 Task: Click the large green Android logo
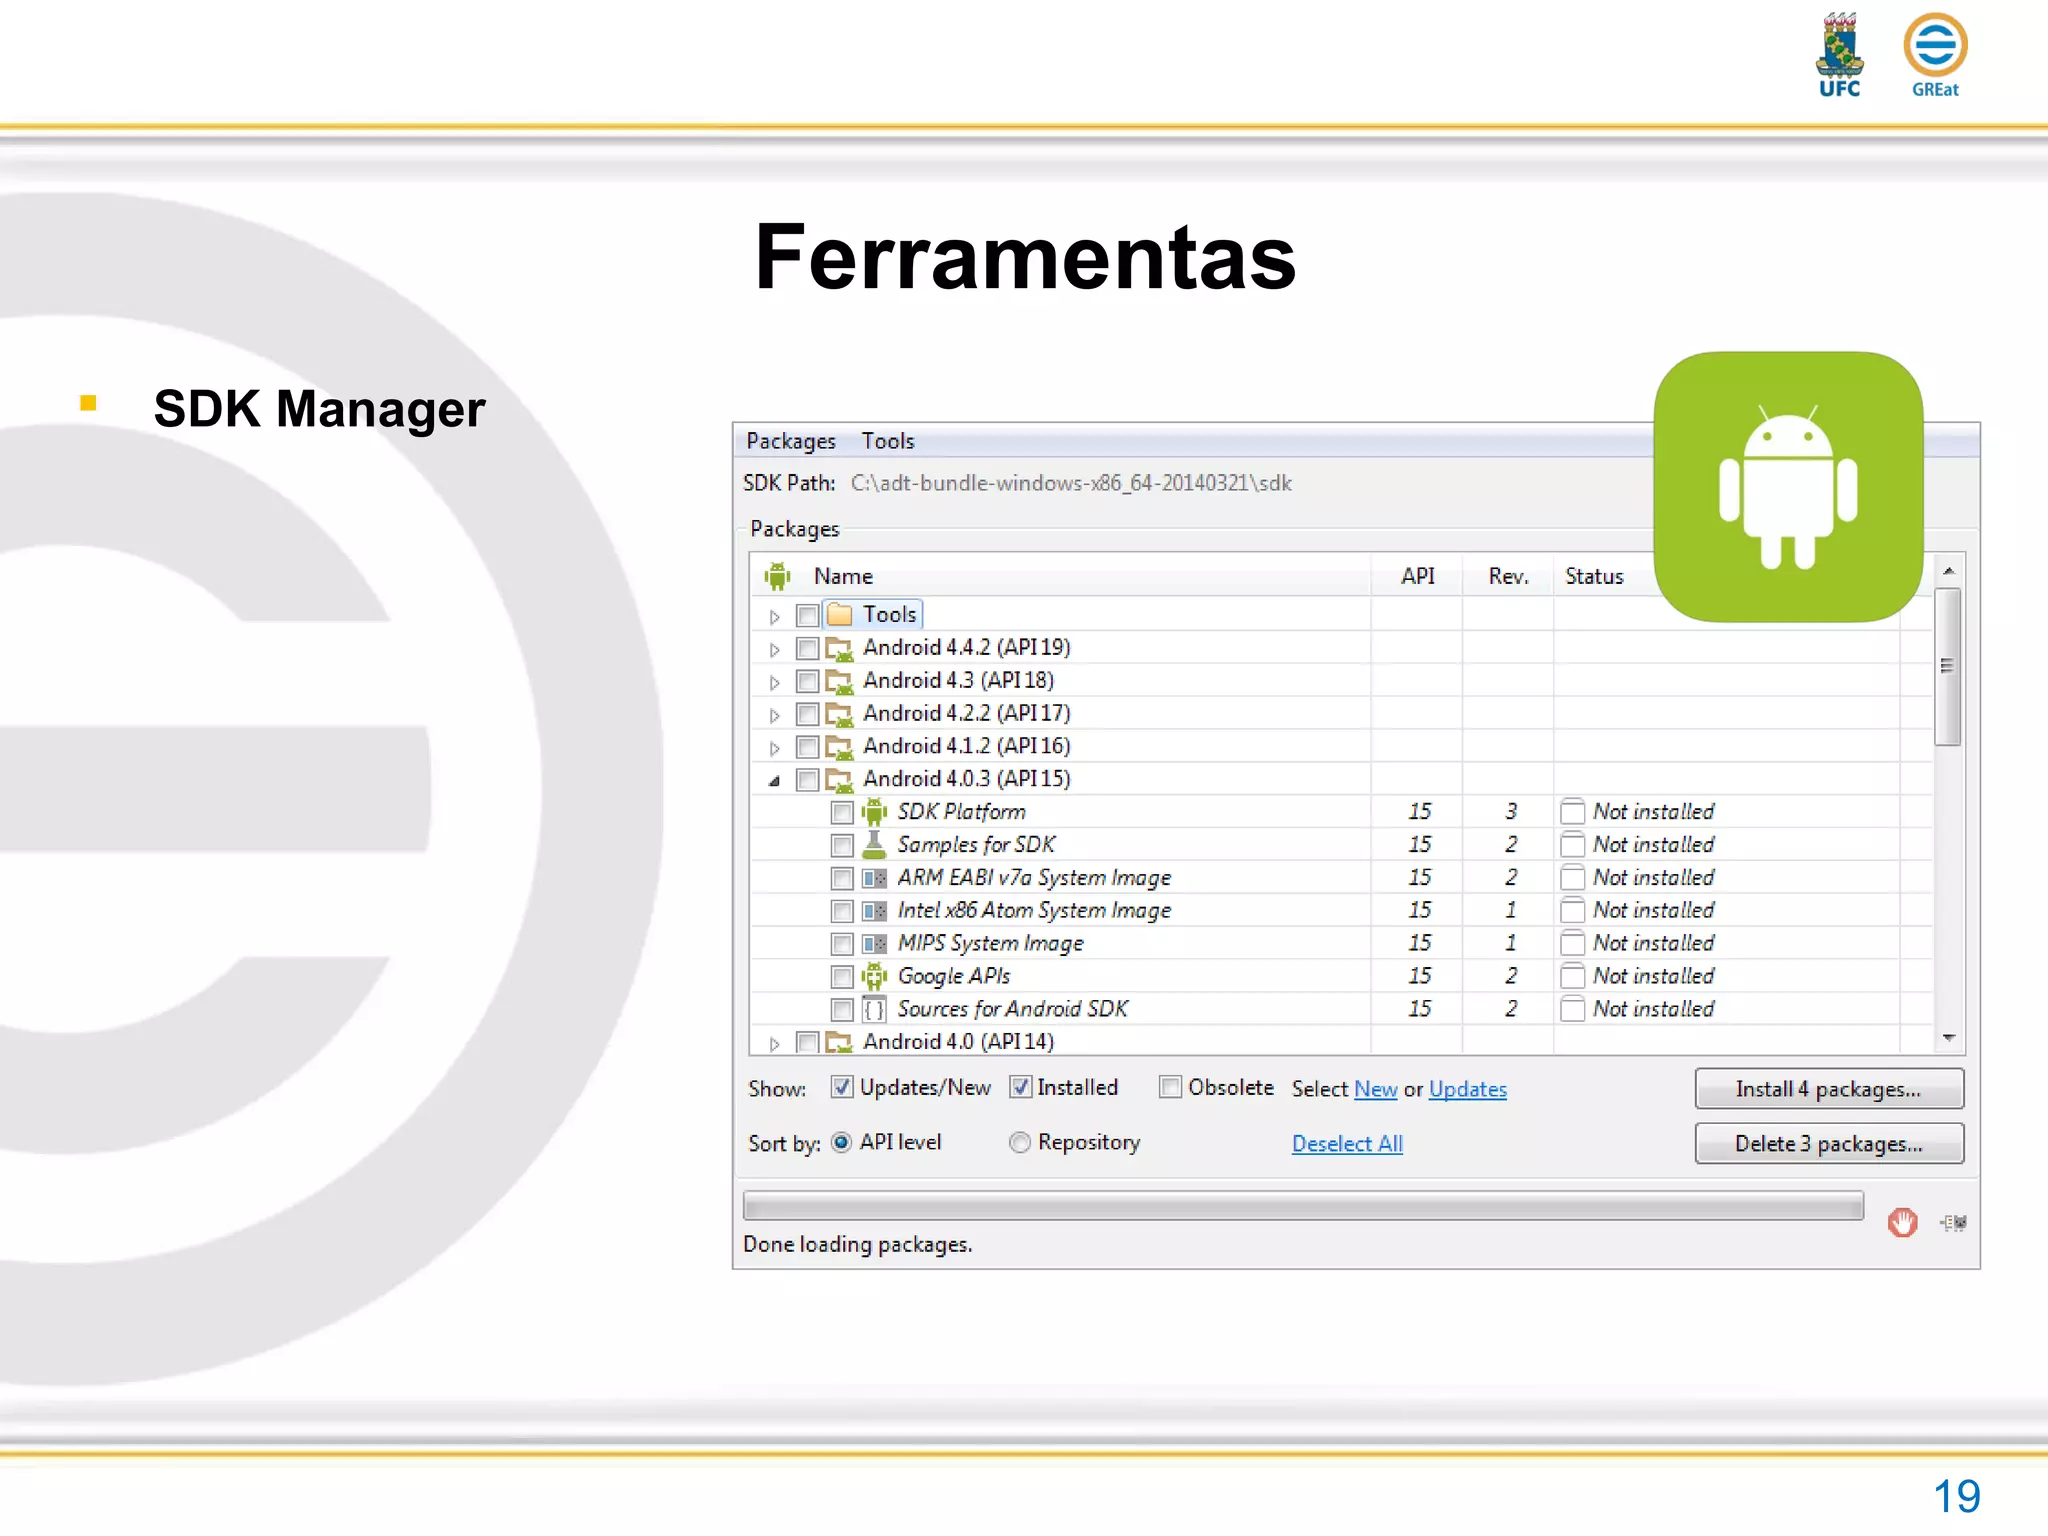click(1788, 487)
